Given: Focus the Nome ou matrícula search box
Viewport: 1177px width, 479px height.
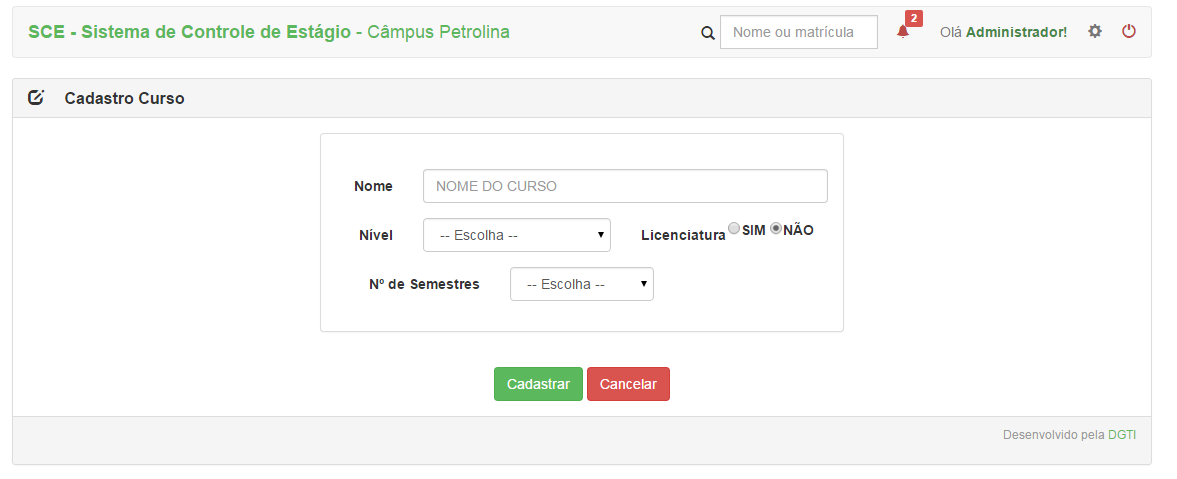Looking at the screenshot, I should coord(799,32).
